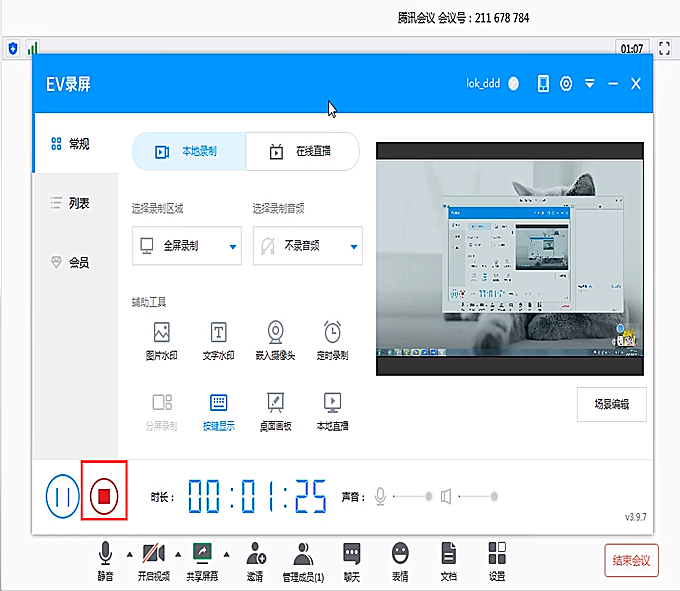
Task: Click 共享屏幕 share screen icon
Action: pyautogui.click(x=202, y=561)
